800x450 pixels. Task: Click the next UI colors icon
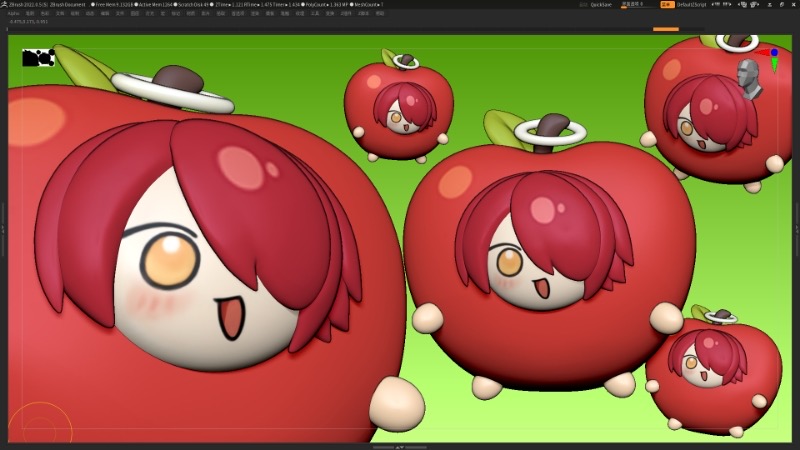(x=755, y=5)
